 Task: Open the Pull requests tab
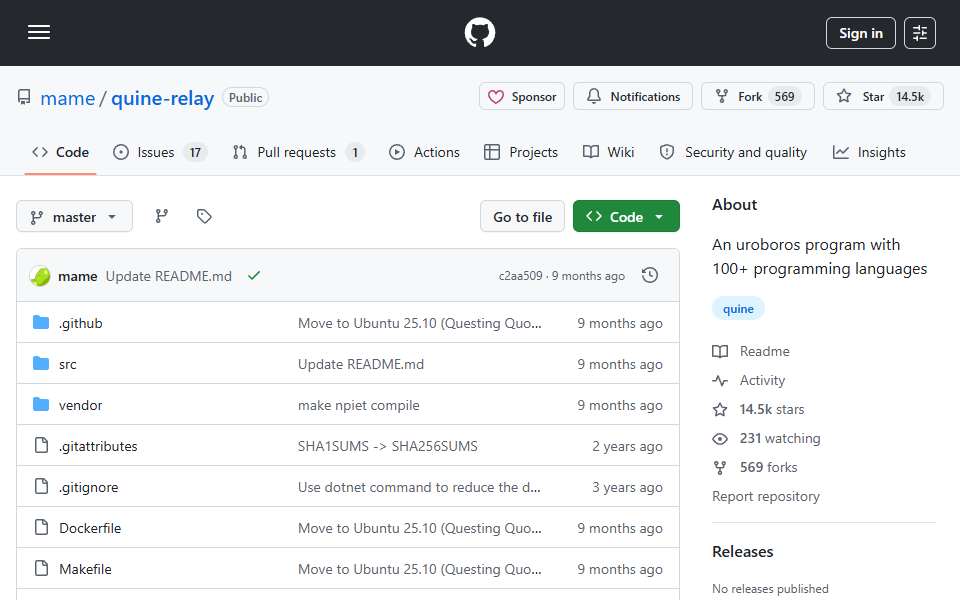[x=298, y=152]
